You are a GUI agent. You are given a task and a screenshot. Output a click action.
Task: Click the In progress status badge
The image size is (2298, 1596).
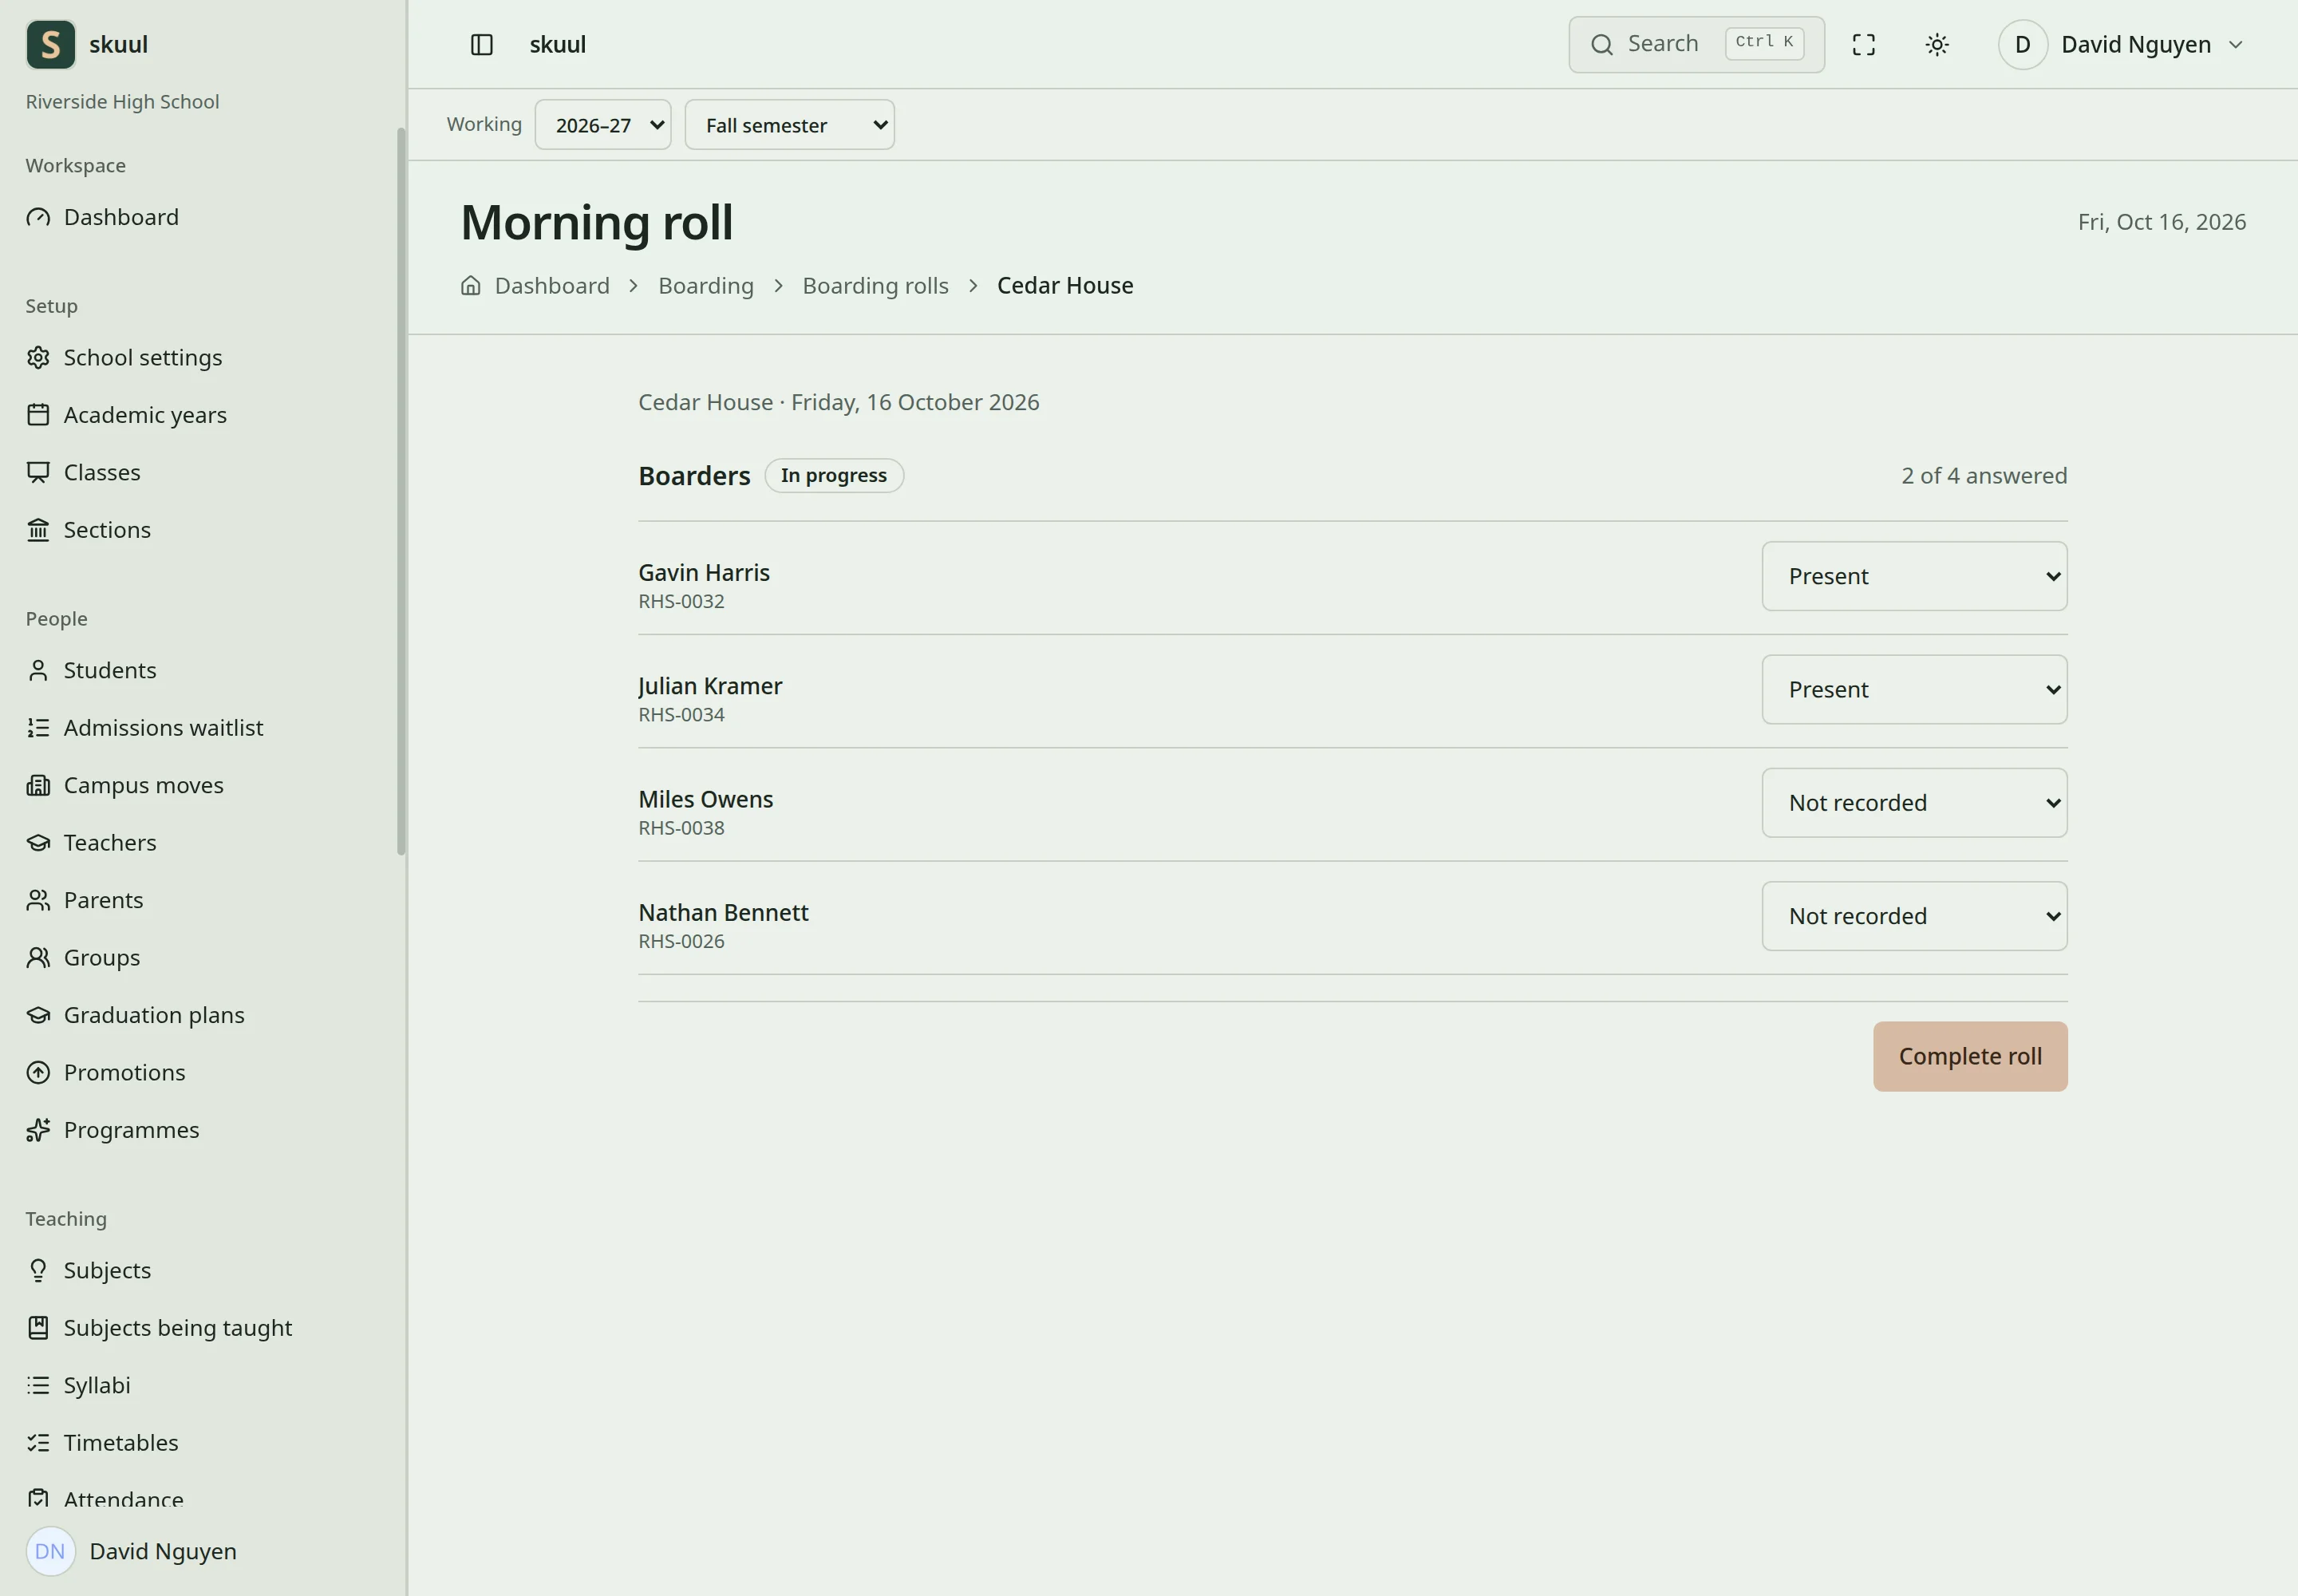click(x=834, y=475)
